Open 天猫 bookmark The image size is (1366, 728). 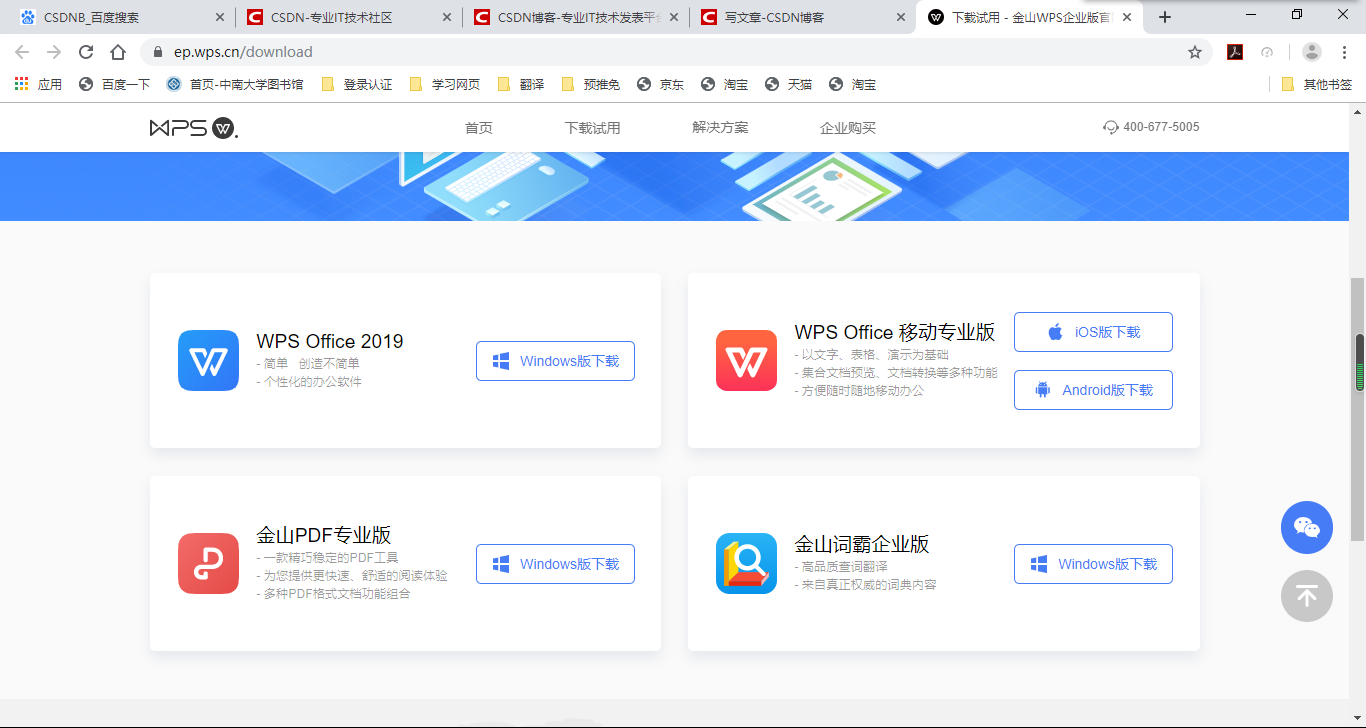point(789,84)
